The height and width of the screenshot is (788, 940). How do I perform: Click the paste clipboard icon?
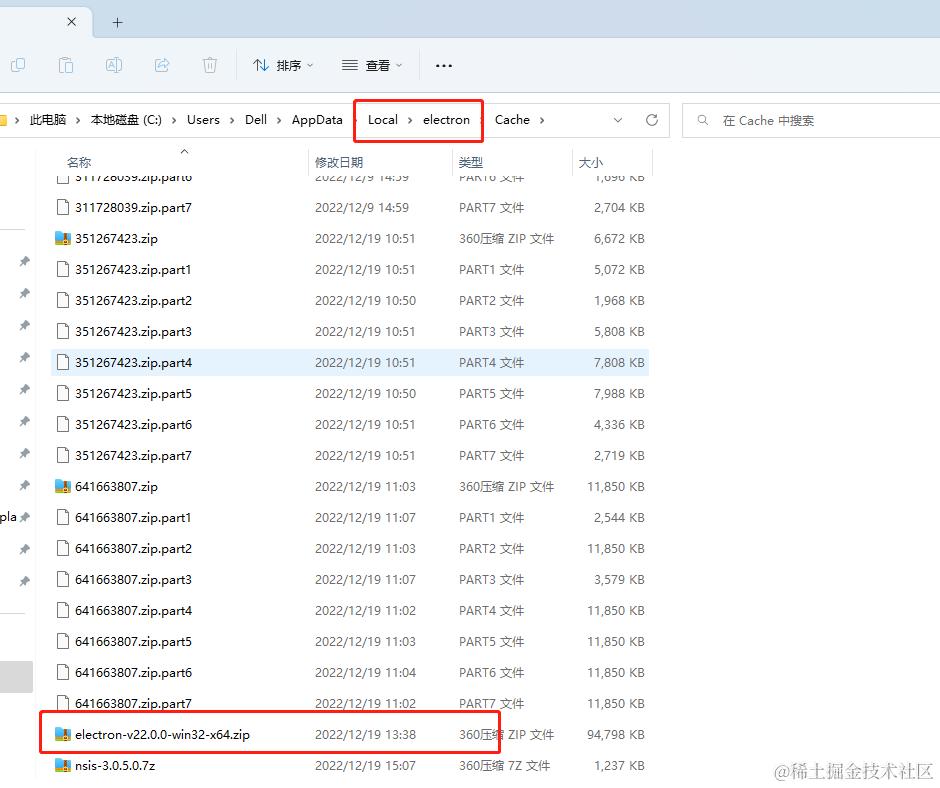click(66, 65)
